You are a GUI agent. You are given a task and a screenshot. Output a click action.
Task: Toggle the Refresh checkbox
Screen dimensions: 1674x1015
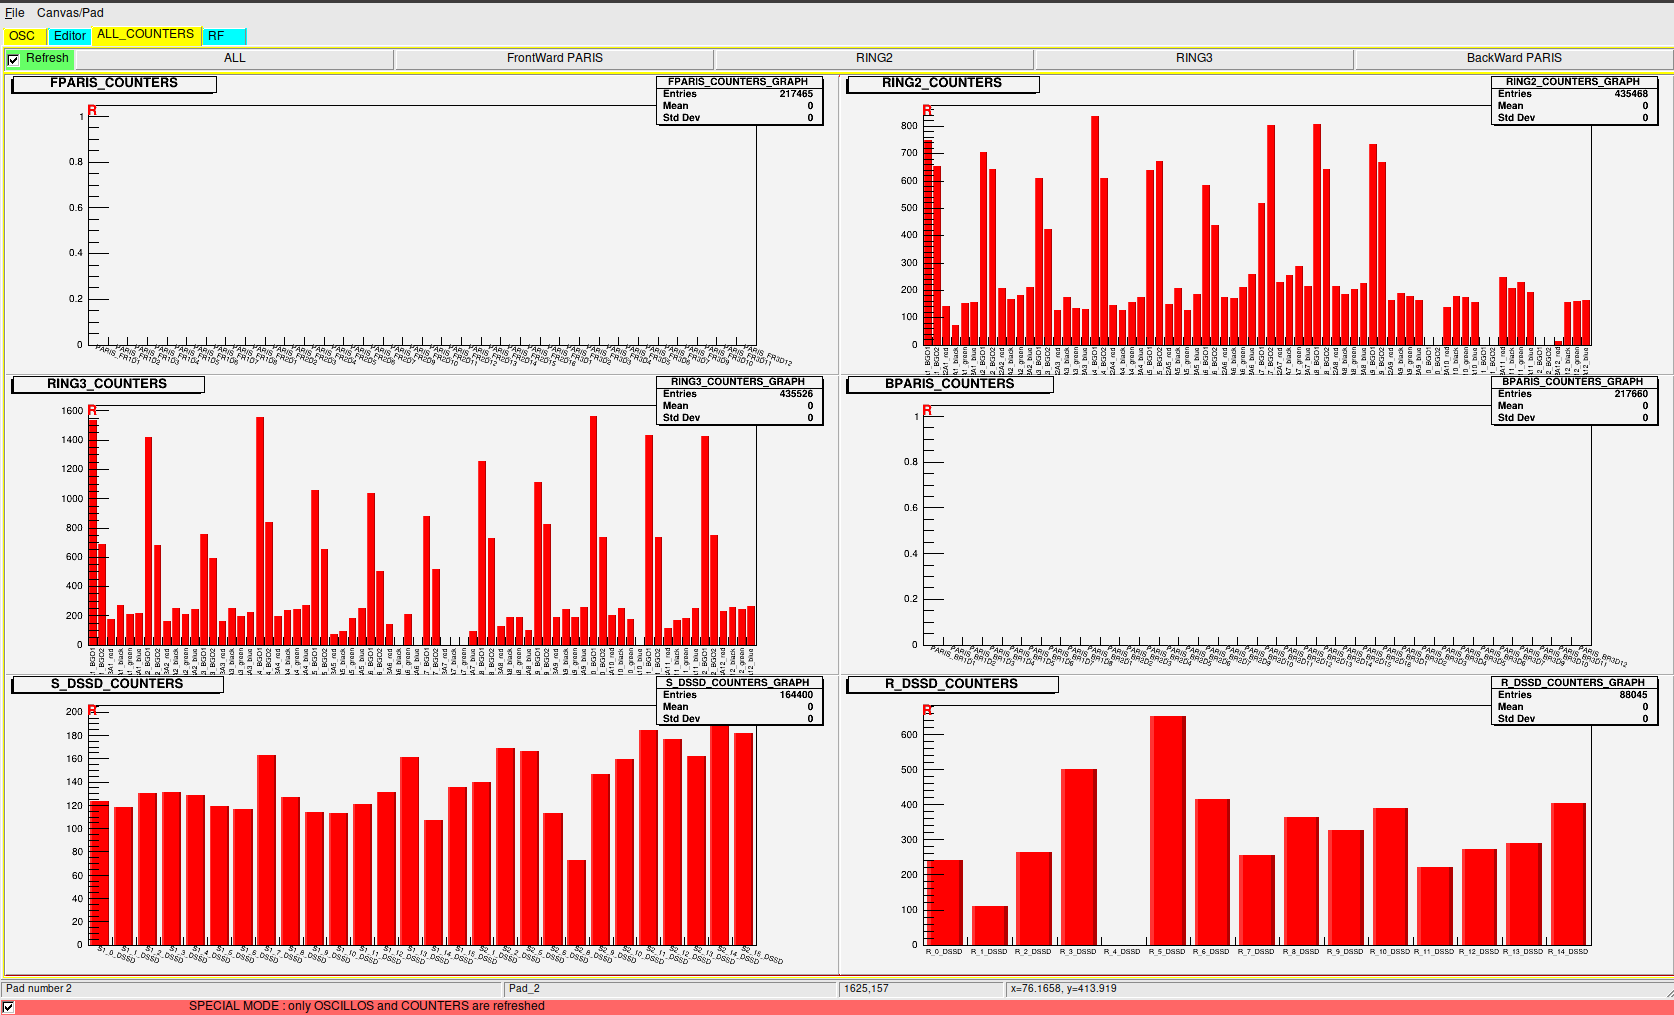coord(13,60)
